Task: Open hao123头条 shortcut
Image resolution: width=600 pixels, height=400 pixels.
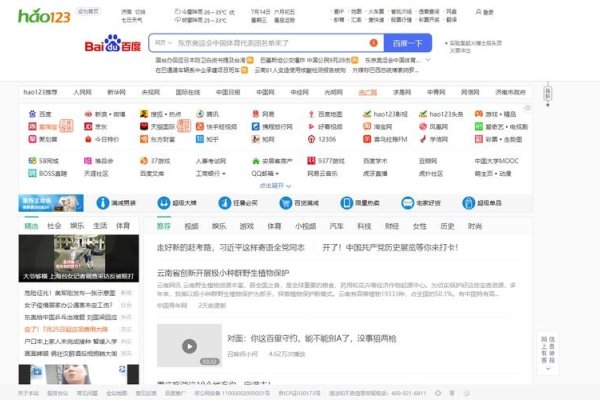Action: (441, 114)
